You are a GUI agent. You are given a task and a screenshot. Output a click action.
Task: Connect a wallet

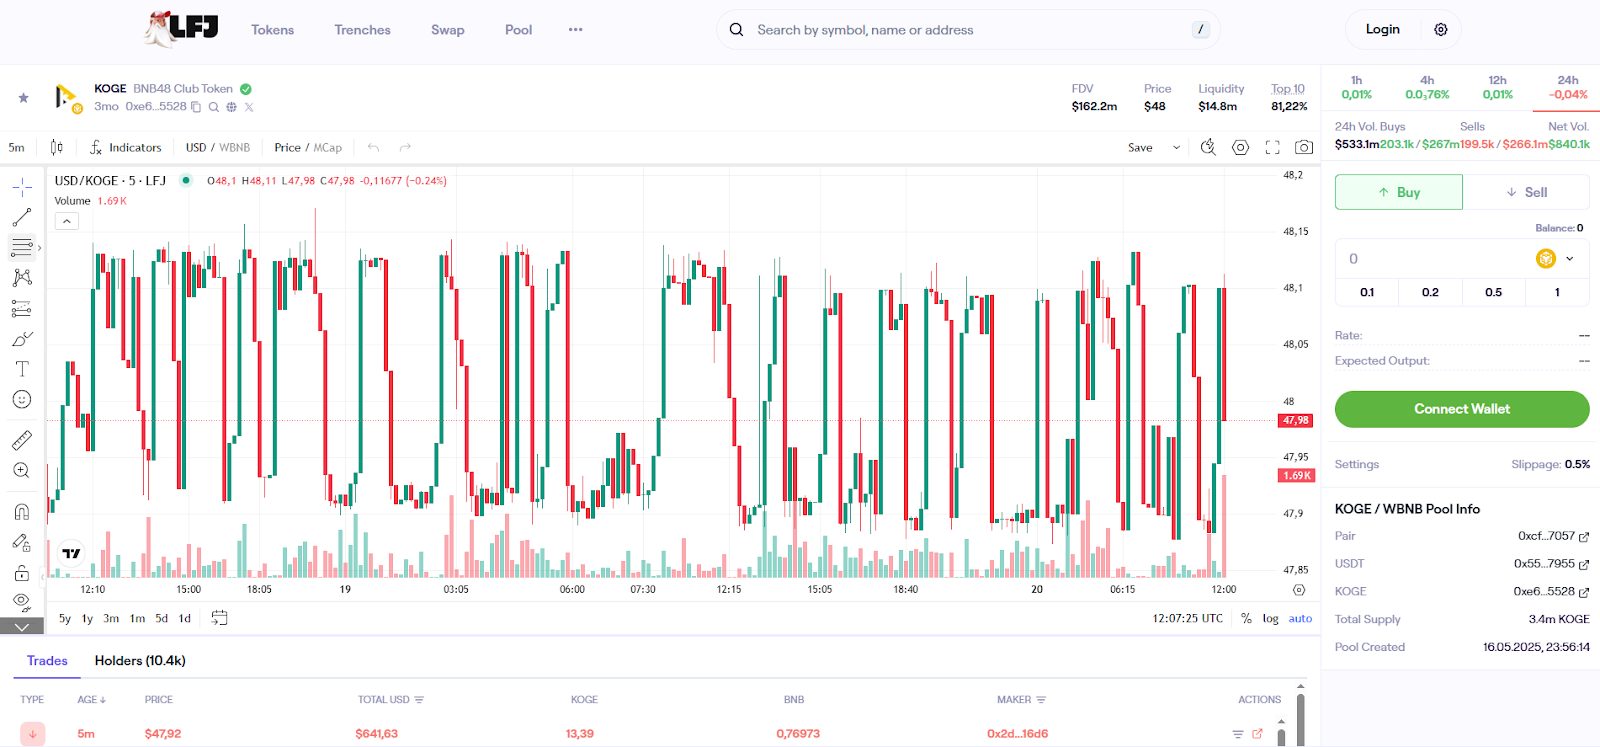click(x=1462, y=409)
